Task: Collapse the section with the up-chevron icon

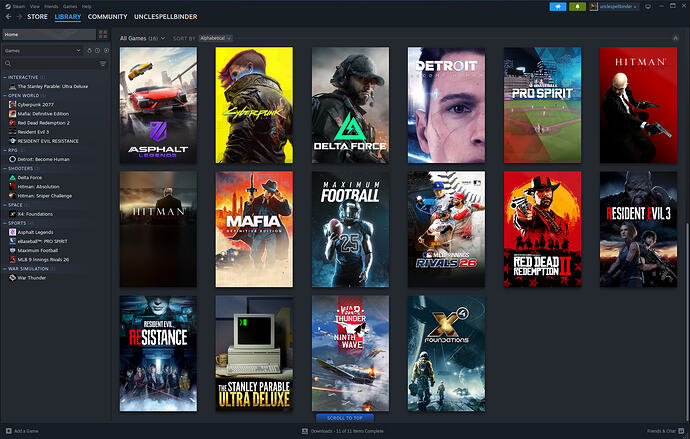Action: pos(675,38)
